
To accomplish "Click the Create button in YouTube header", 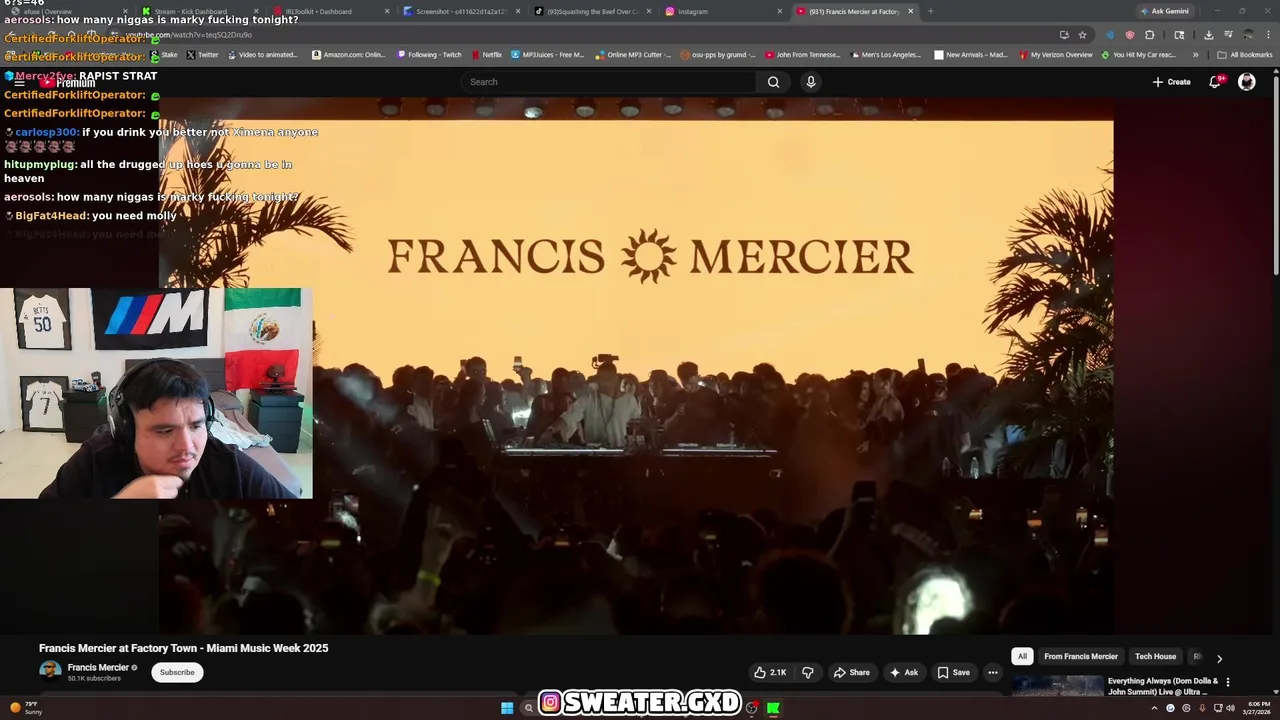I will pyautogui.click(x=1172, y=82).
